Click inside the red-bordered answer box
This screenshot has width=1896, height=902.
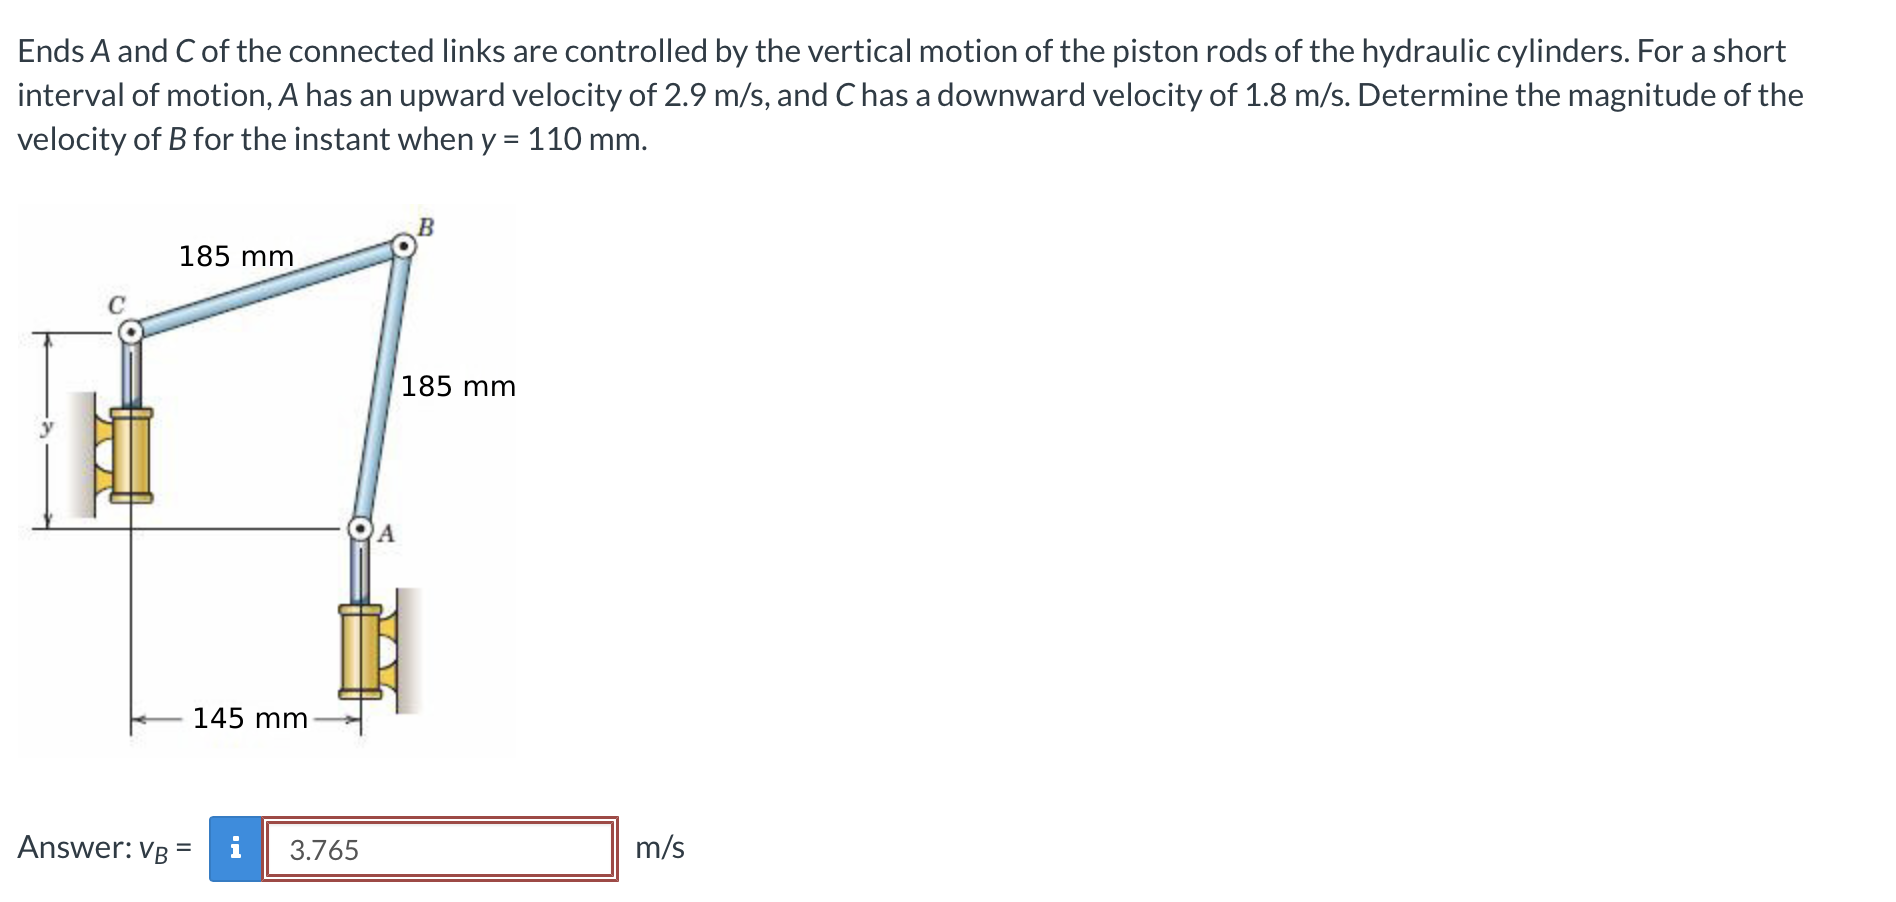(440, 850)
